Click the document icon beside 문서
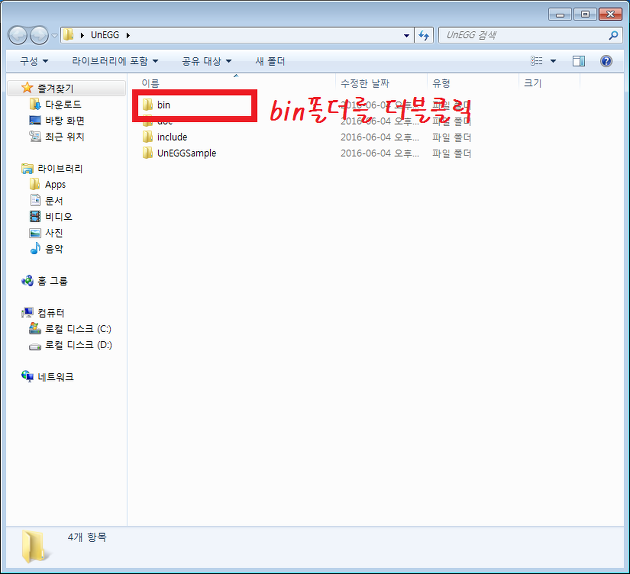This screenshot has height=574, width=630. [35, 200]
